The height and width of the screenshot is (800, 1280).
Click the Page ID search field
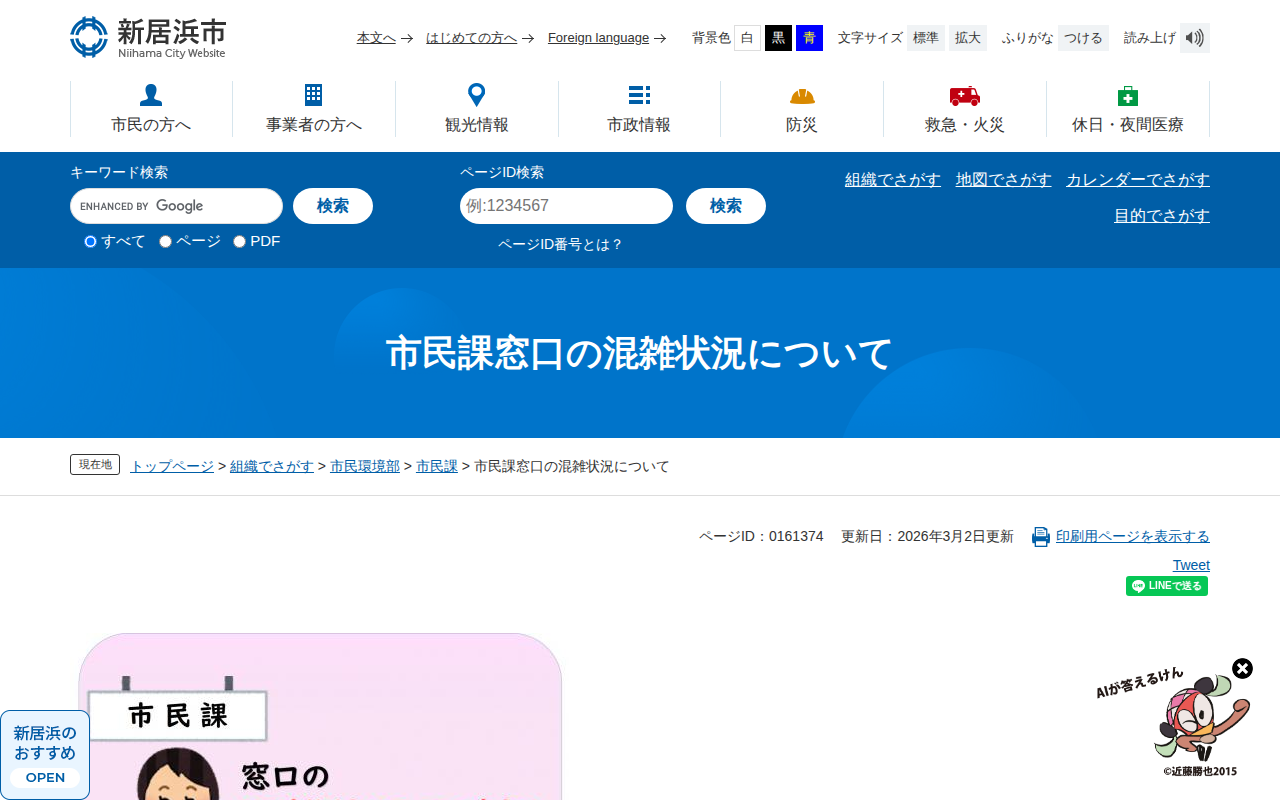click(566, 206)
